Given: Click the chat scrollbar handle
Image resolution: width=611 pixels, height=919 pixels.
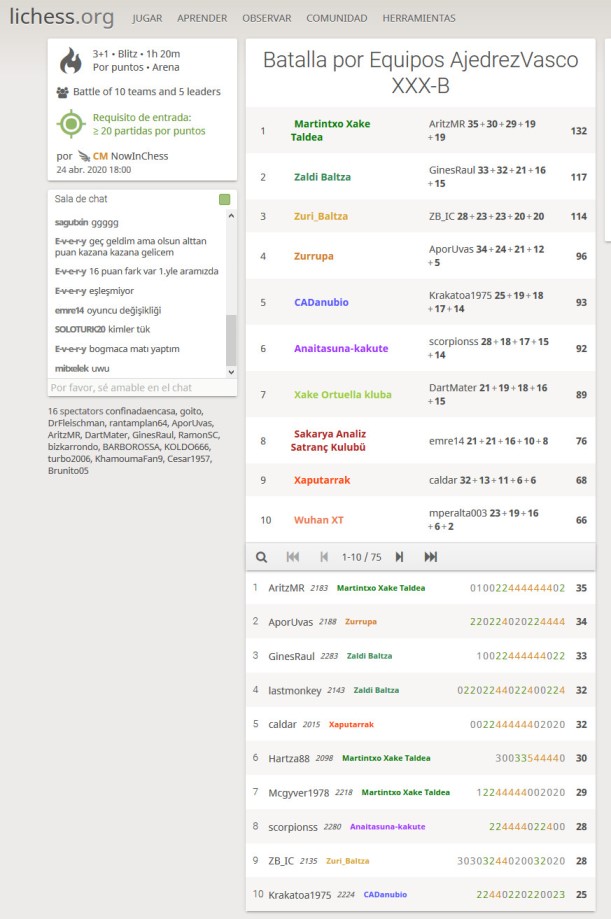Looking at the screenshot, I should point(231,338).
